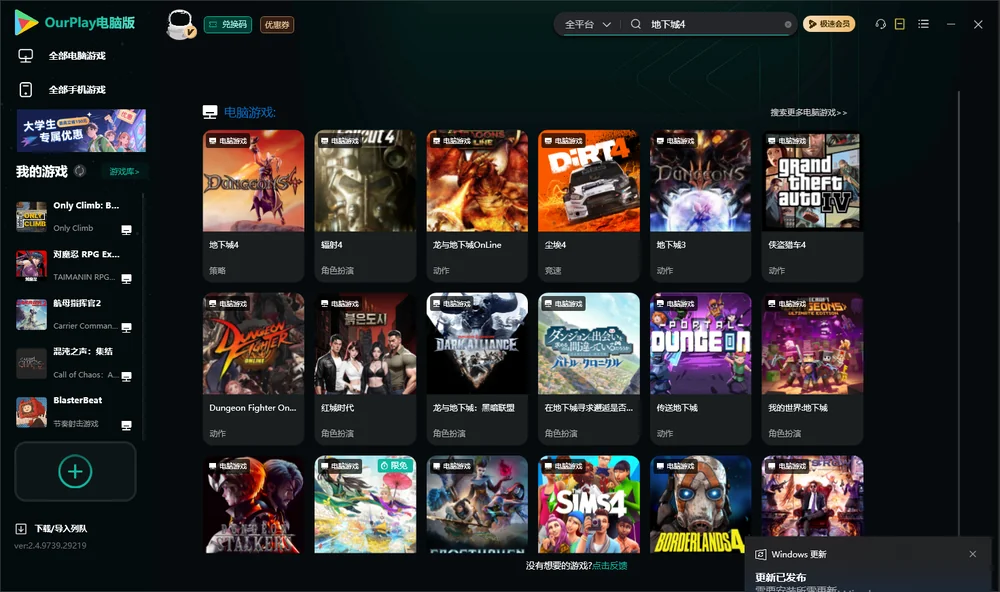The width and height of the screenshot is (1000, 592).
Task: Open the settings list menu icon
Action: pos(923,24)
